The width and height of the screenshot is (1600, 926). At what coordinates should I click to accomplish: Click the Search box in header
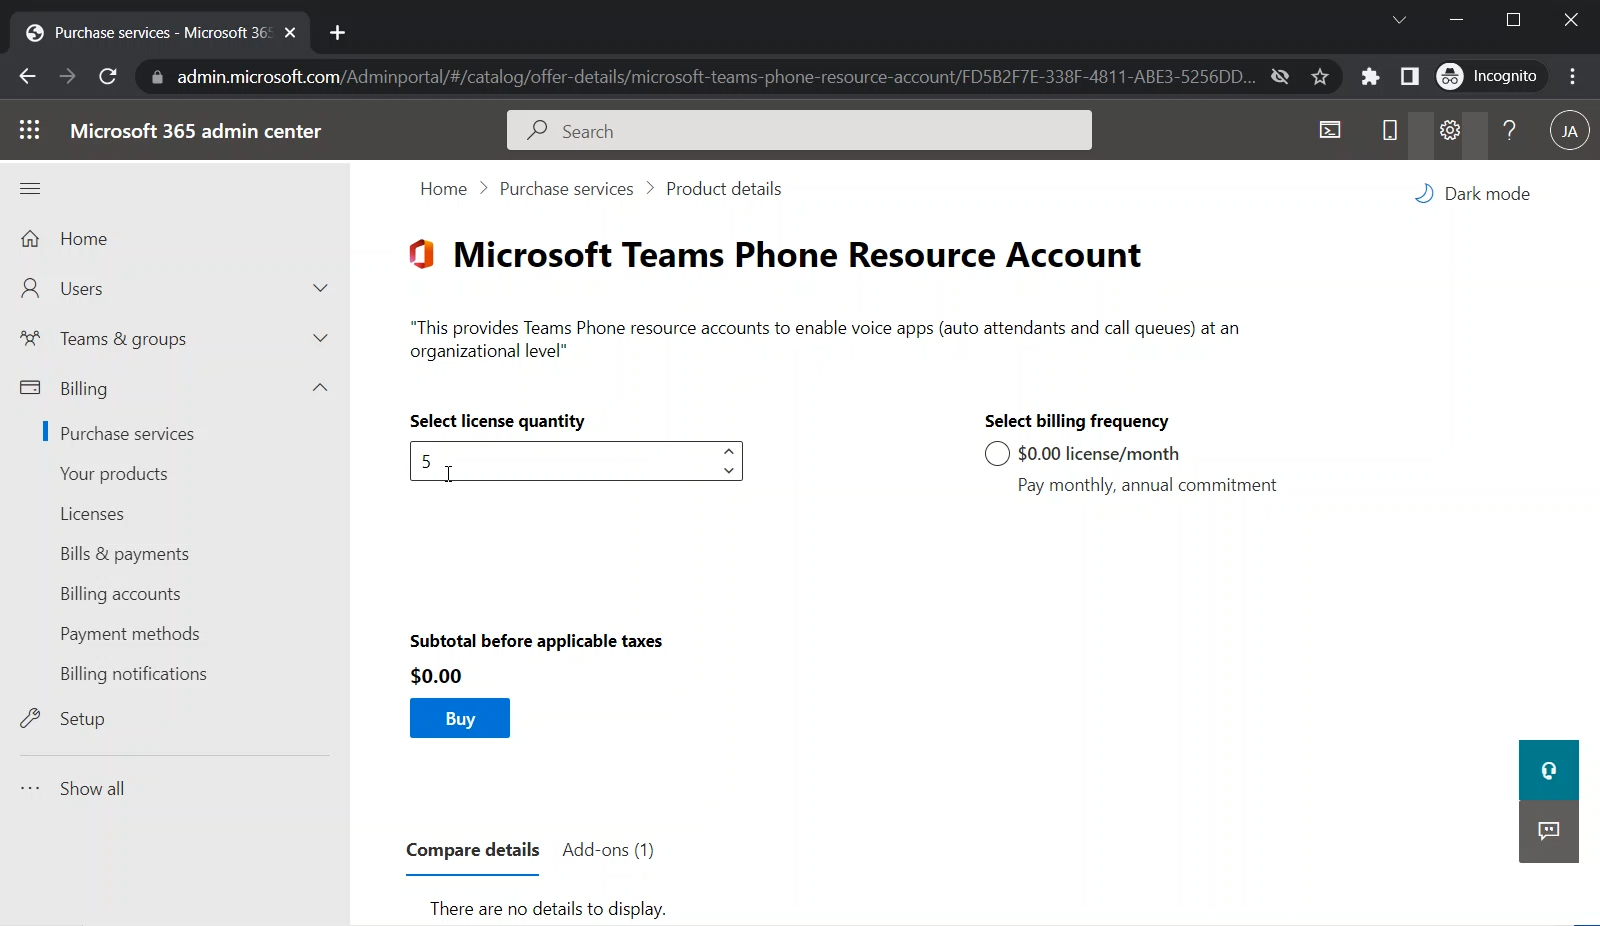click(799, 131)
